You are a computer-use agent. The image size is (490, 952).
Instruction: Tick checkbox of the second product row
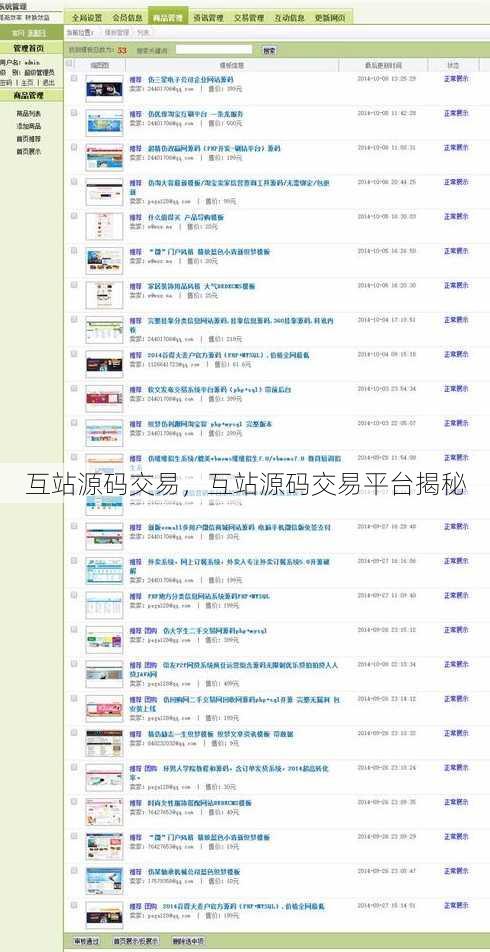pyautogui.click(x=74, y=113)
